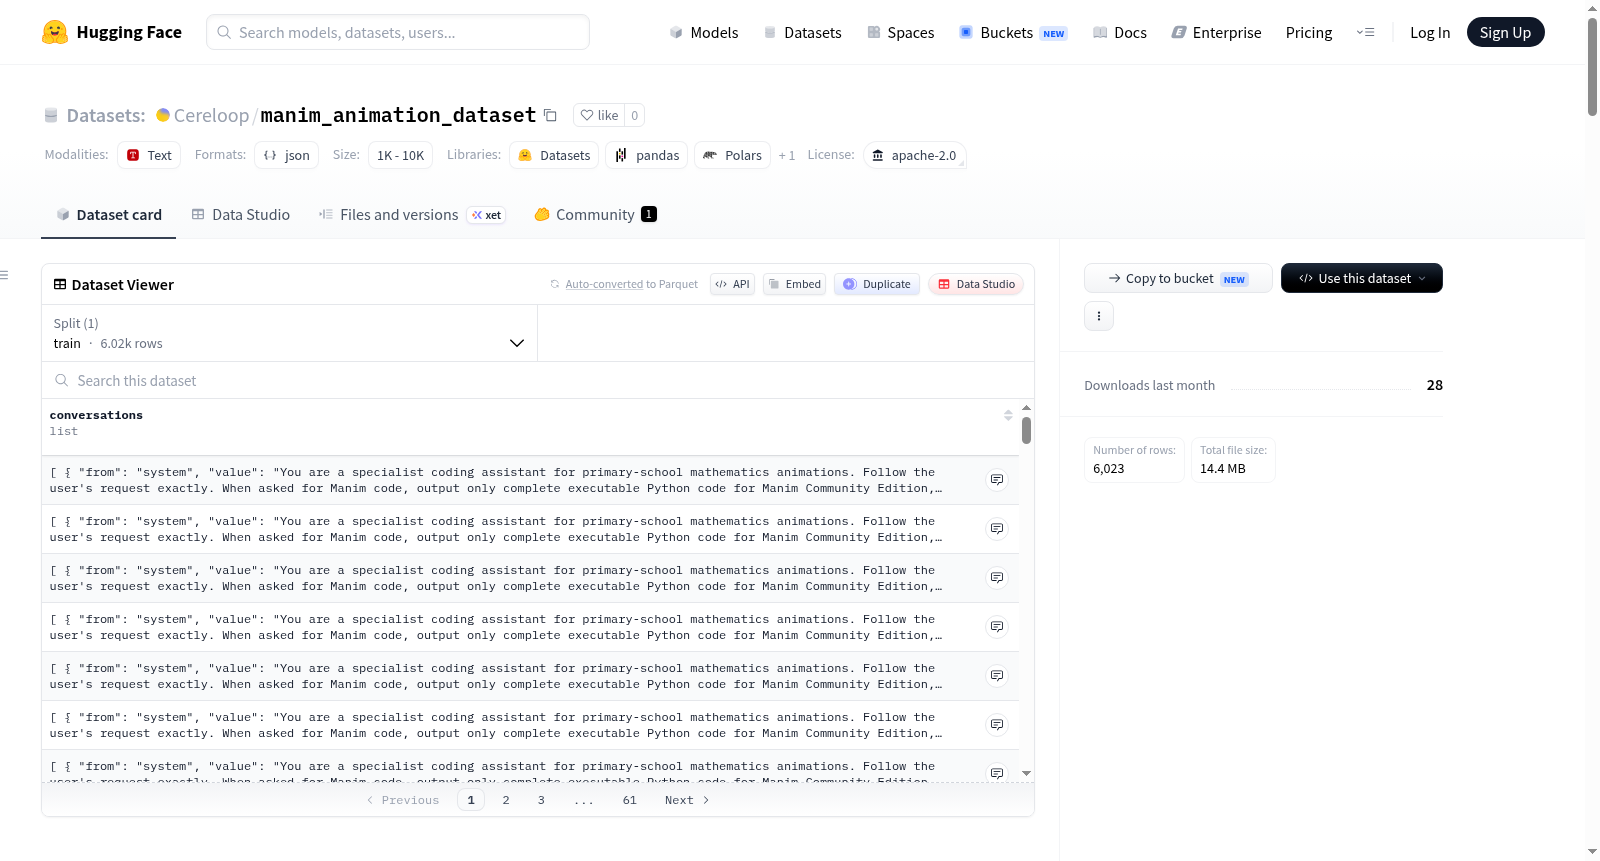Image resolution: width=1600 pixels, height=861 pixels.
Task: Open the Use this dataset dropdown
Action: tap(1361, 278)
